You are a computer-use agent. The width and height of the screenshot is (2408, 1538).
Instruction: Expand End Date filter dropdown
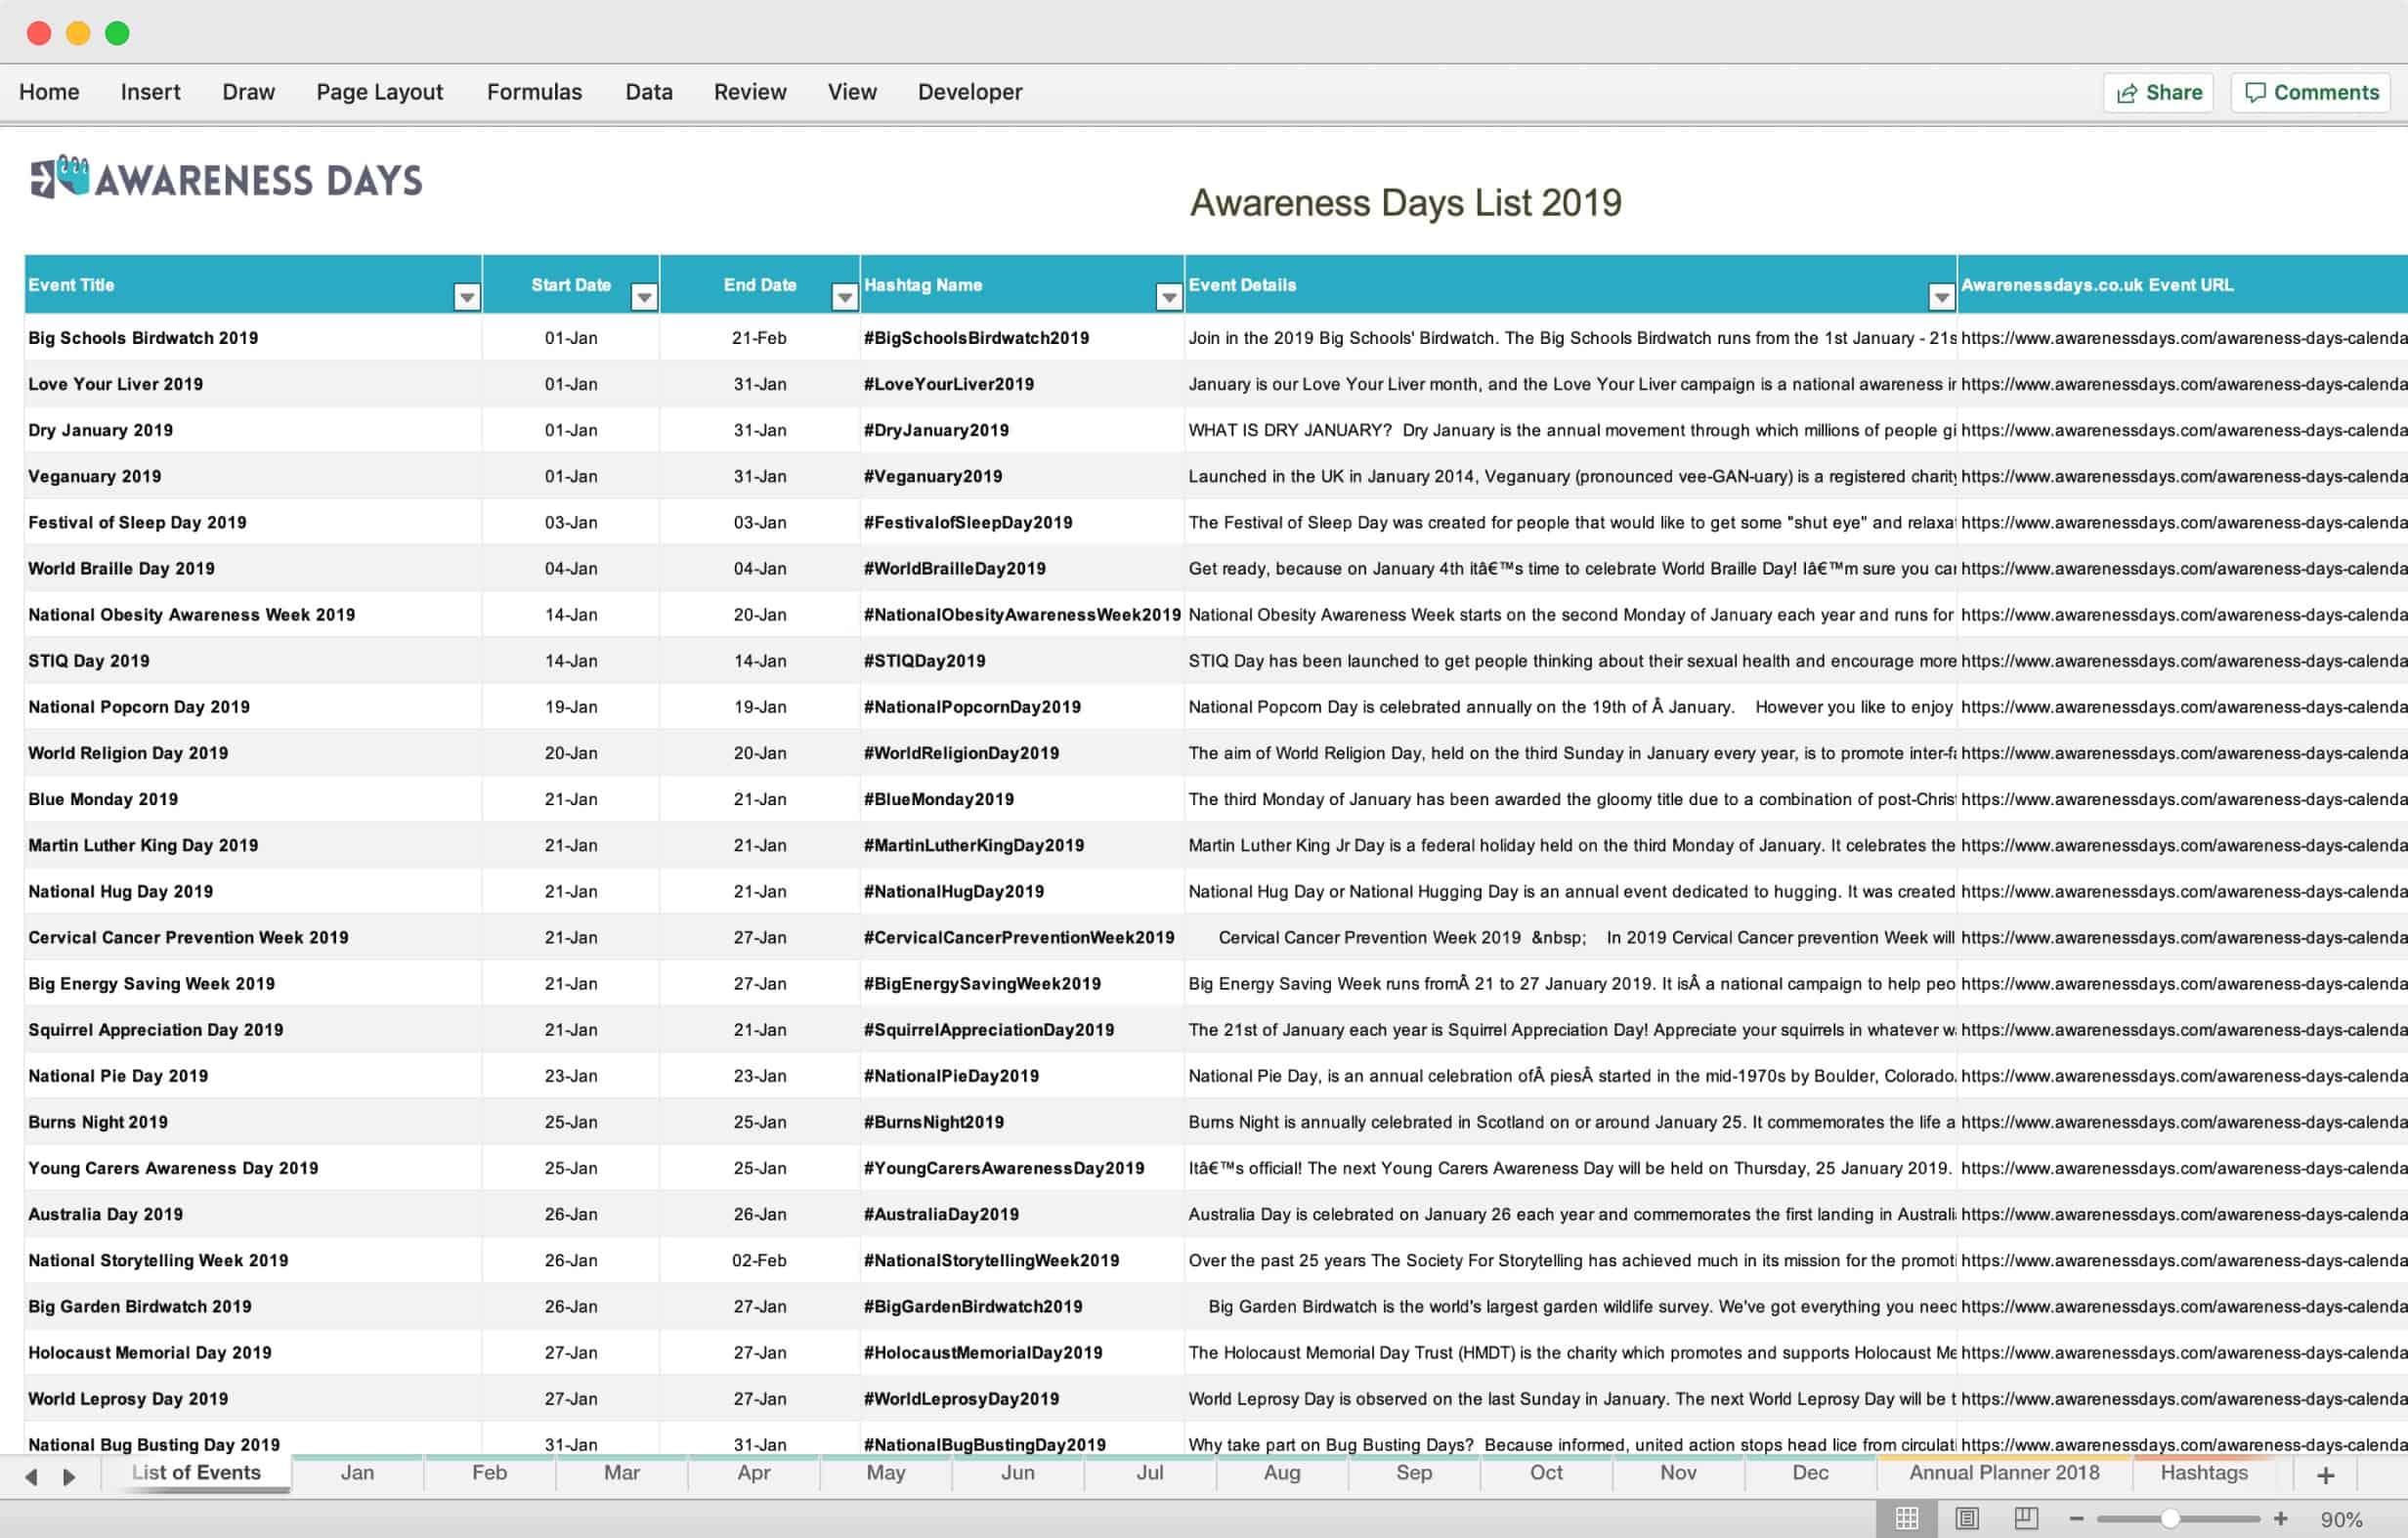(845, 297)
